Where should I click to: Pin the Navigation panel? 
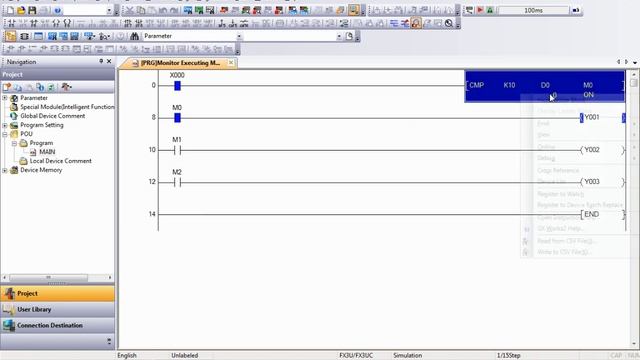(x=101, y=61)
